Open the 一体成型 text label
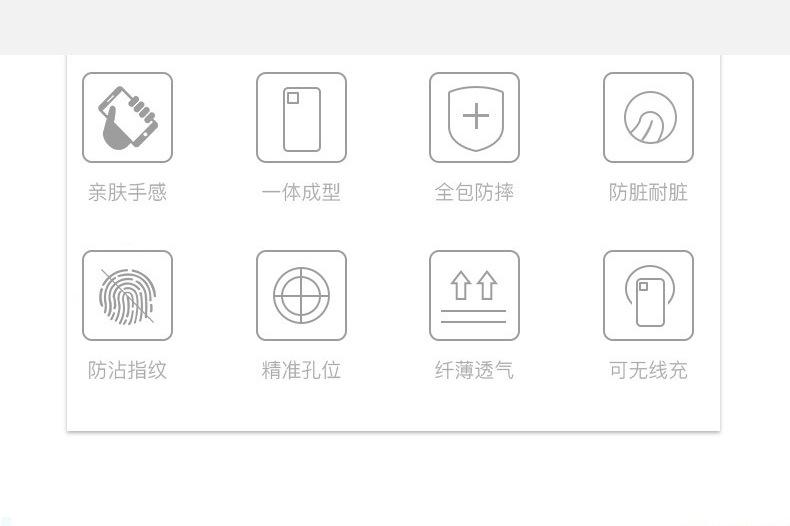This screenshot has height=526, width=790. click(301, 192)
